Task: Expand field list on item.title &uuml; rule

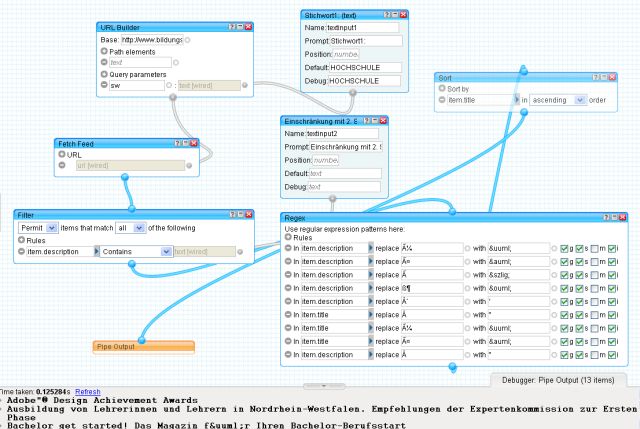Action: 371,328
